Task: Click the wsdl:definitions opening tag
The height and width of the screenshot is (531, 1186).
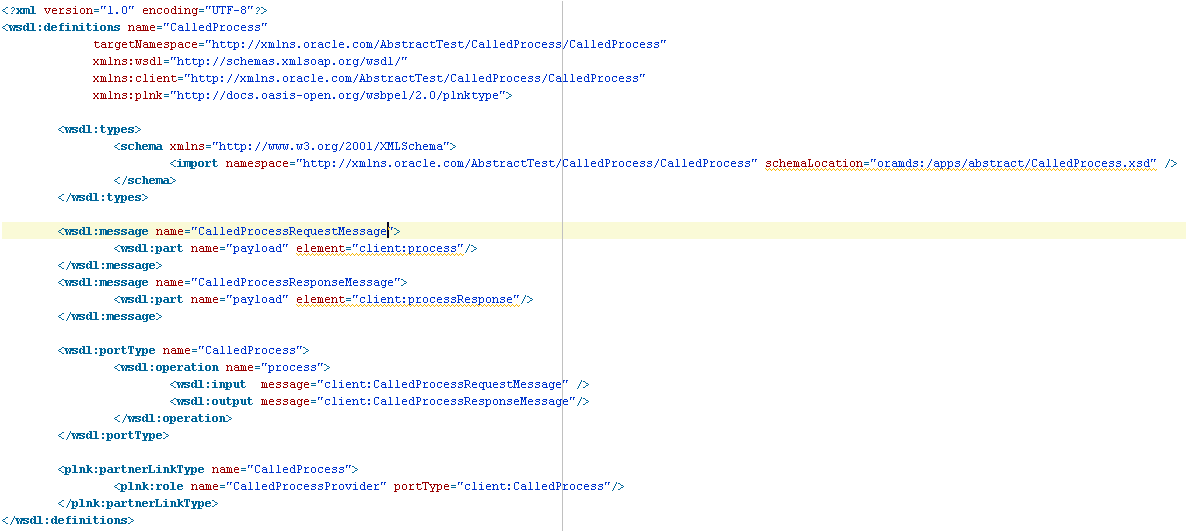Action: pyautogui.click(x=64, y=27)
